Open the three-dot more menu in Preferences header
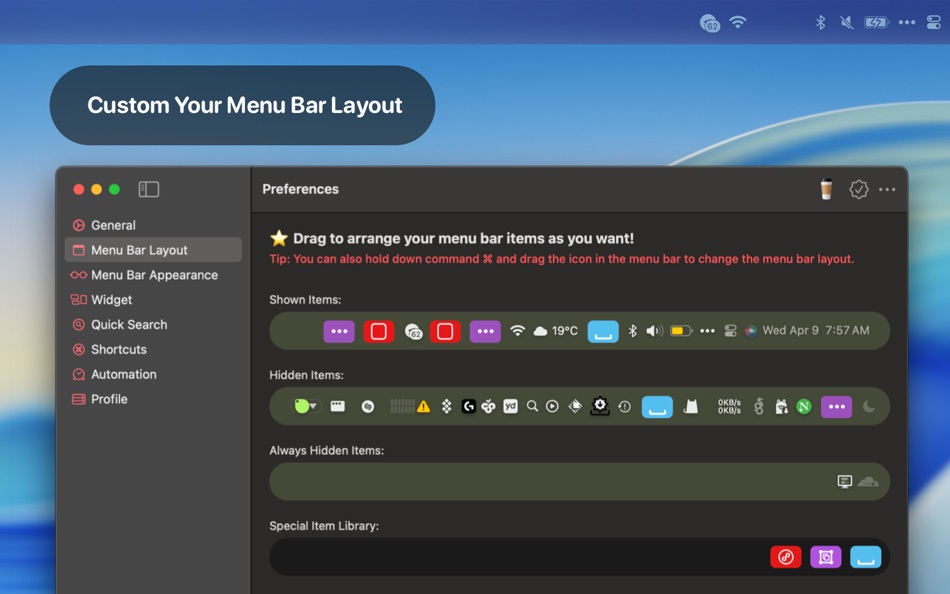This screenshot has height=594, width=950. tap(887, 189)
